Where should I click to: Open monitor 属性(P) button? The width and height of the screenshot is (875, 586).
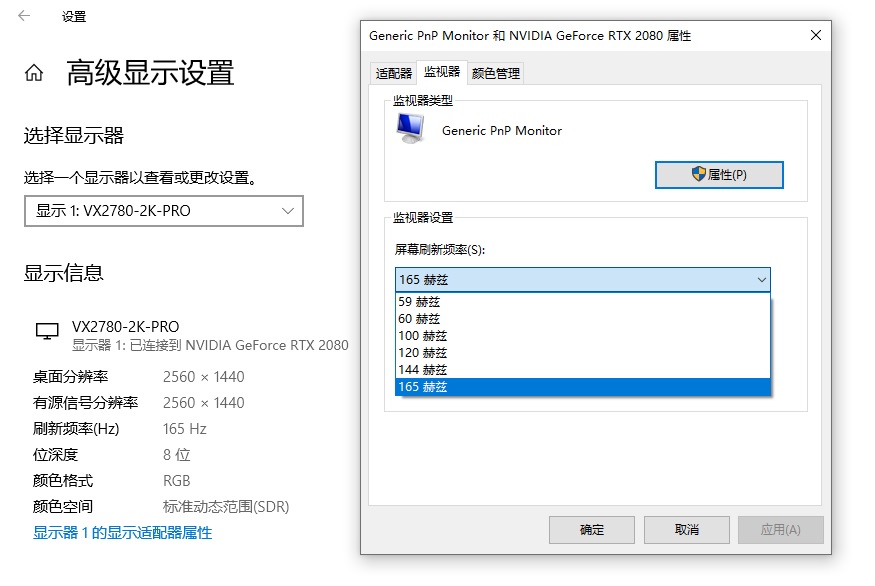719,175
